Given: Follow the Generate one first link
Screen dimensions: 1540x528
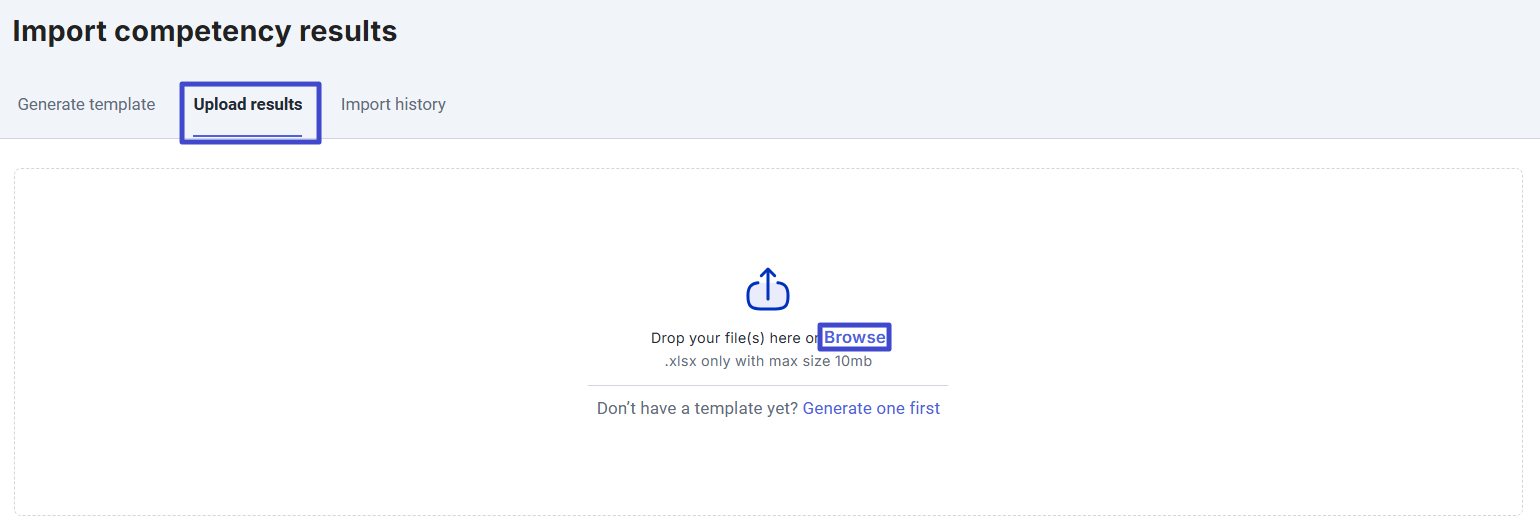Looking at the screenshot, I should pos(871,408).
